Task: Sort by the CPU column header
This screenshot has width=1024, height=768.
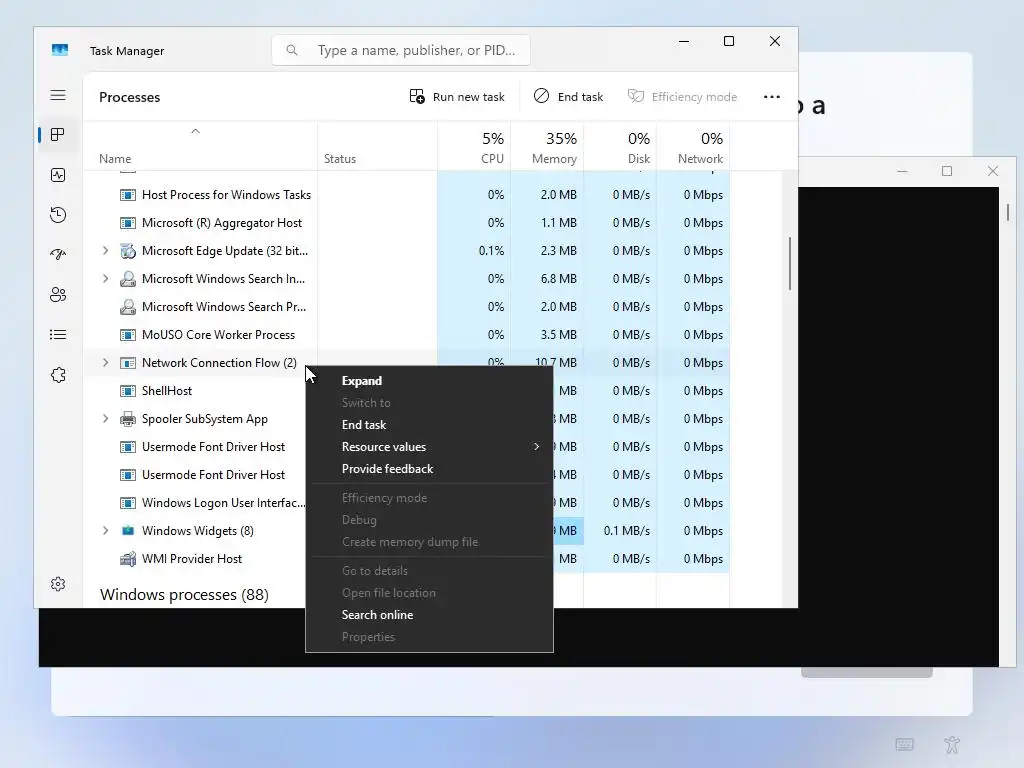Action: point(473,147)
